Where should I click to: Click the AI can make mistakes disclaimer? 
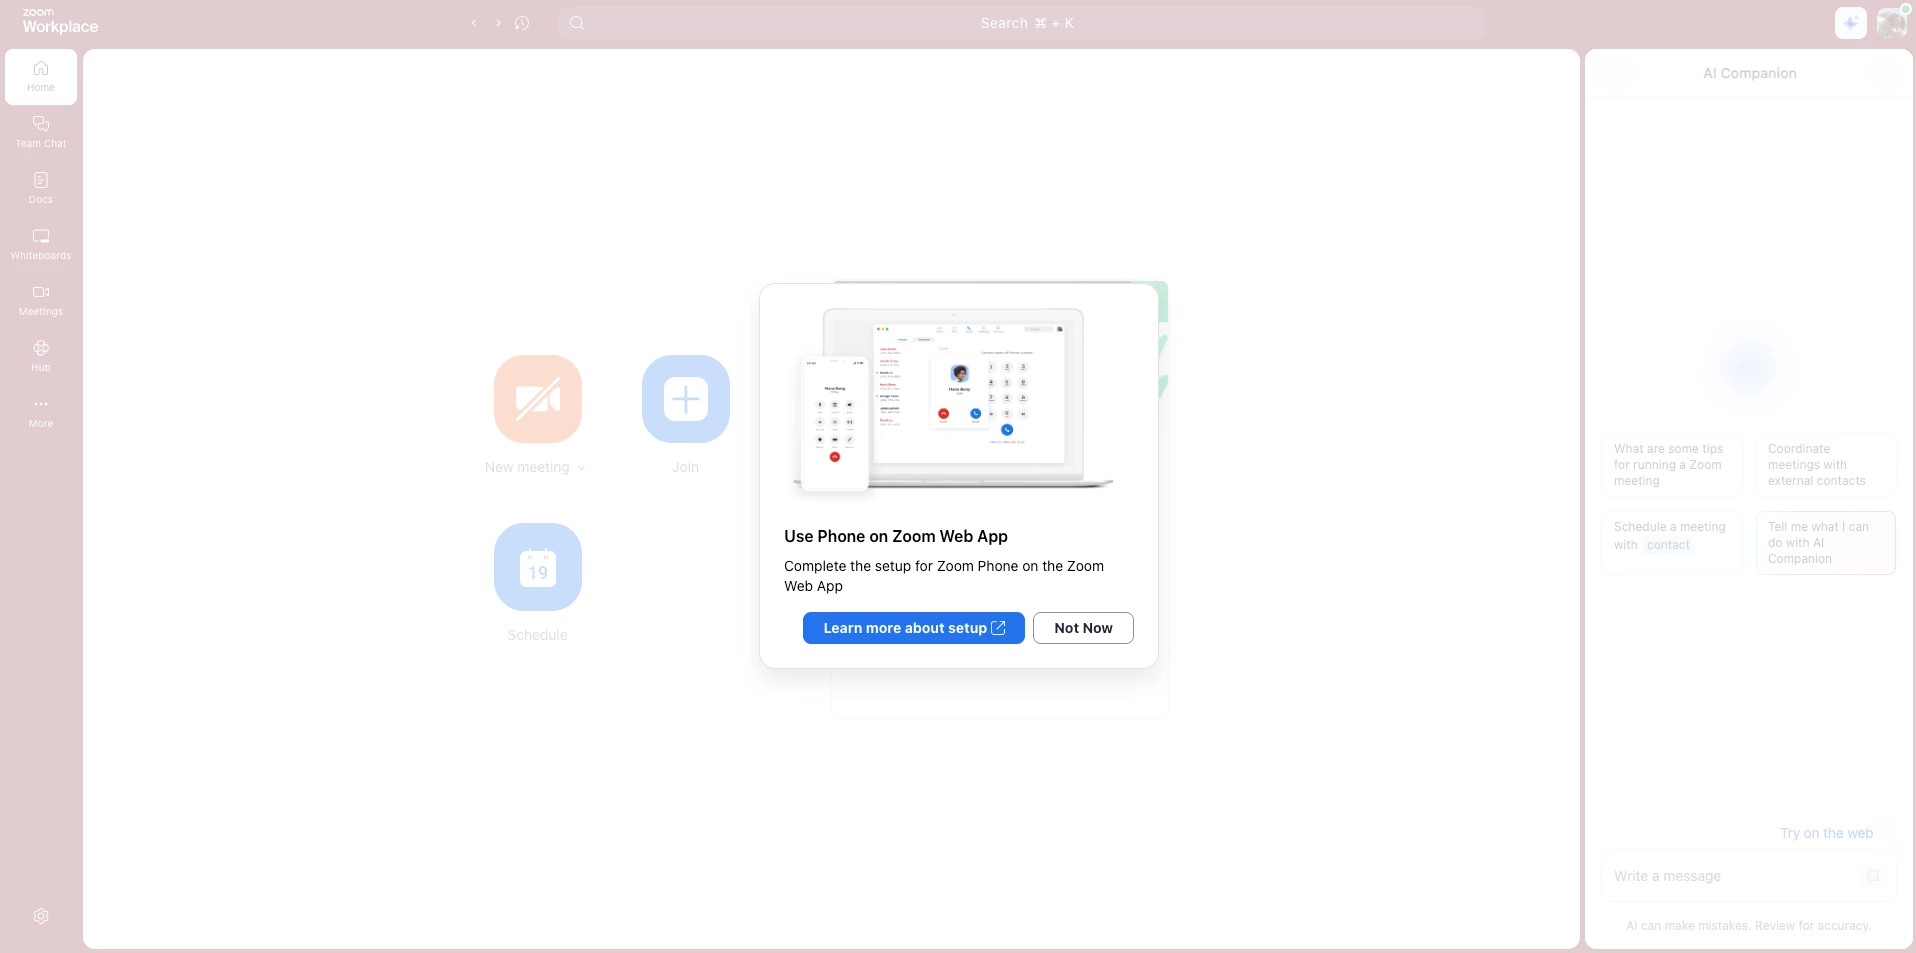pyautogui.click(x=1749, y=926)
